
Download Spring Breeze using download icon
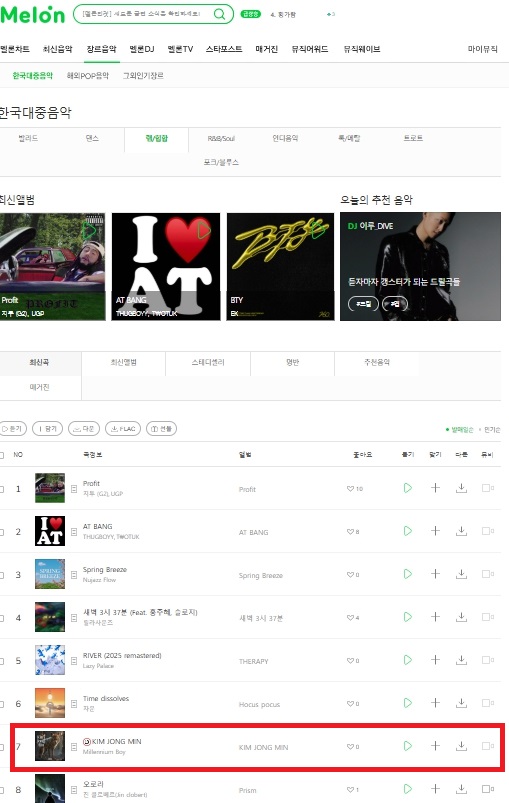pyautogui.click(x=461, y=574)
